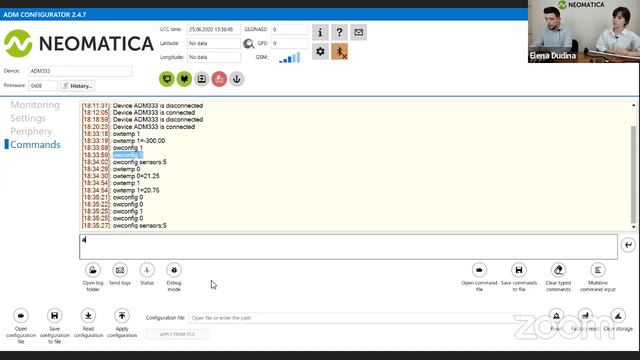Viewport: 640px width, 360px height.
Task: Show device Status
Action: coord(147,270)
